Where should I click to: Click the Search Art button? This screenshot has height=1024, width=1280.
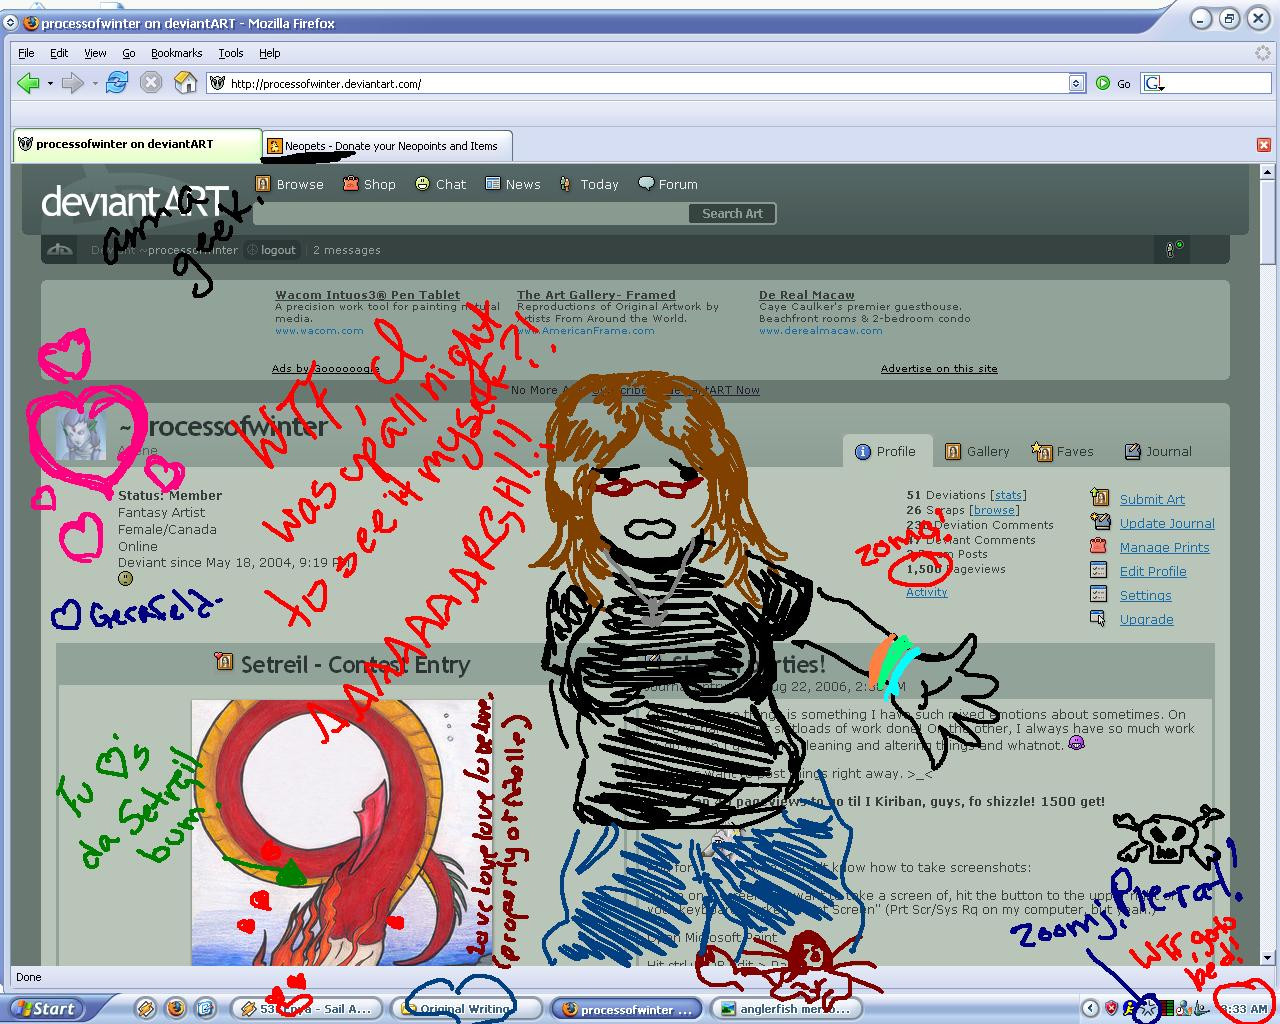[x=732, y=213]
